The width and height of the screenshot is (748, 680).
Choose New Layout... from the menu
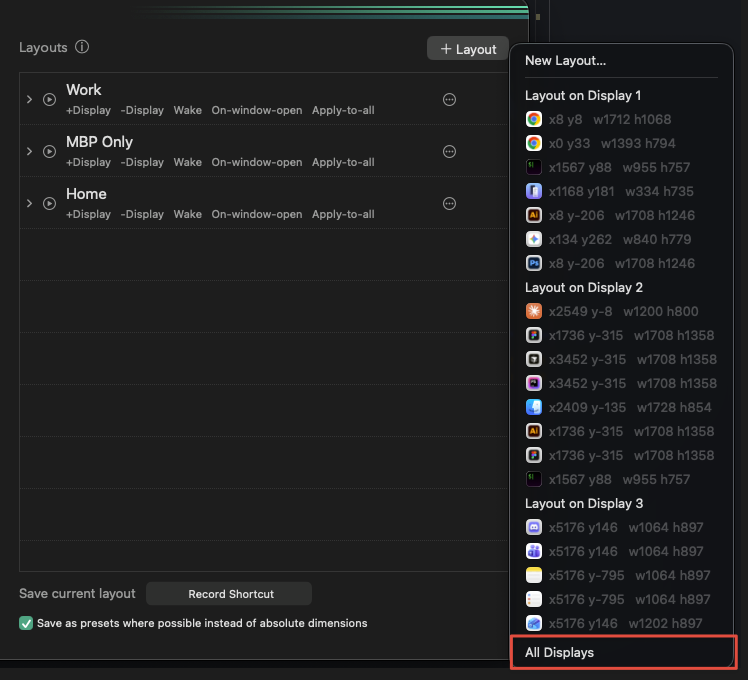[x=565, y=61]
